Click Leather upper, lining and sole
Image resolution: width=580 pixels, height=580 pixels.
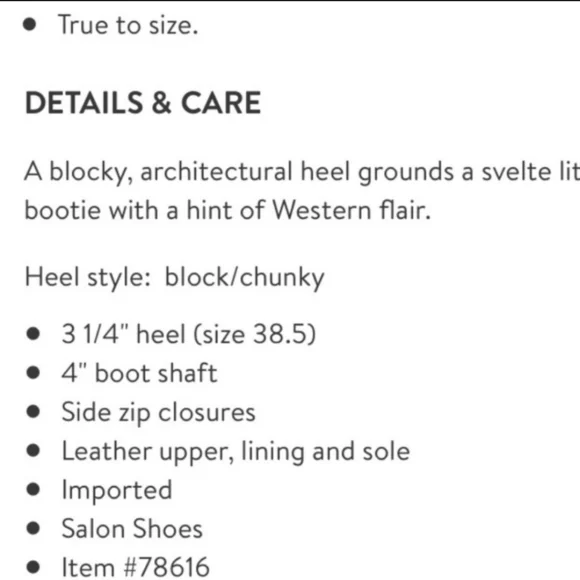tap(236, 451)
